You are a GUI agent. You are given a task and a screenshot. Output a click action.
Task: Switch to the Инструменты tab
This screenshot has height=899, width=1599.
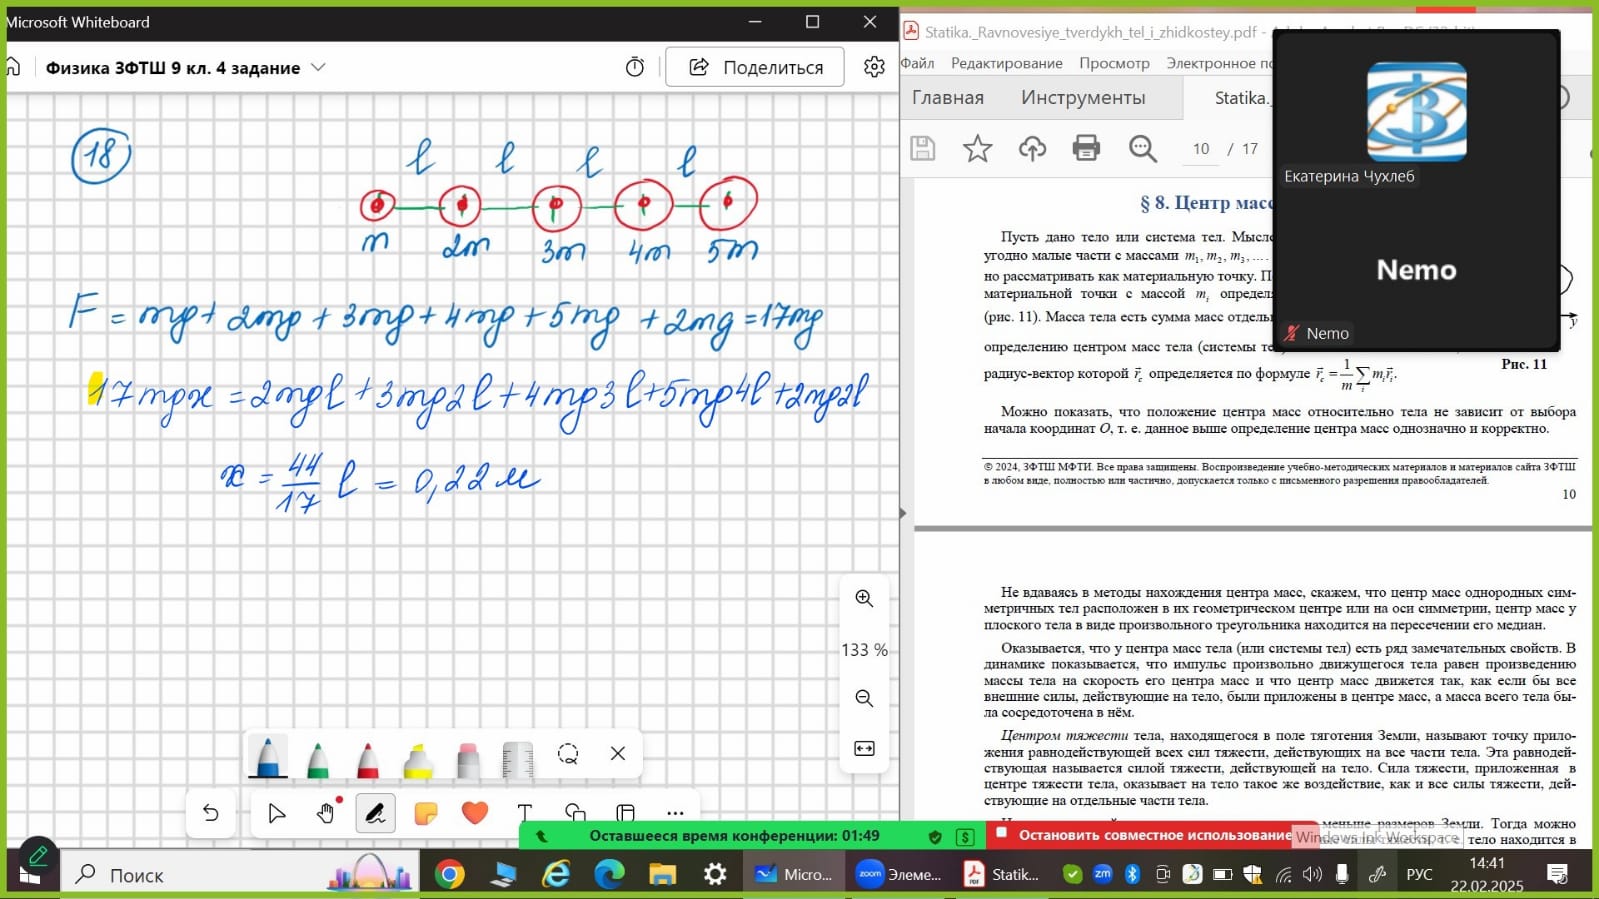[1083, 97]
